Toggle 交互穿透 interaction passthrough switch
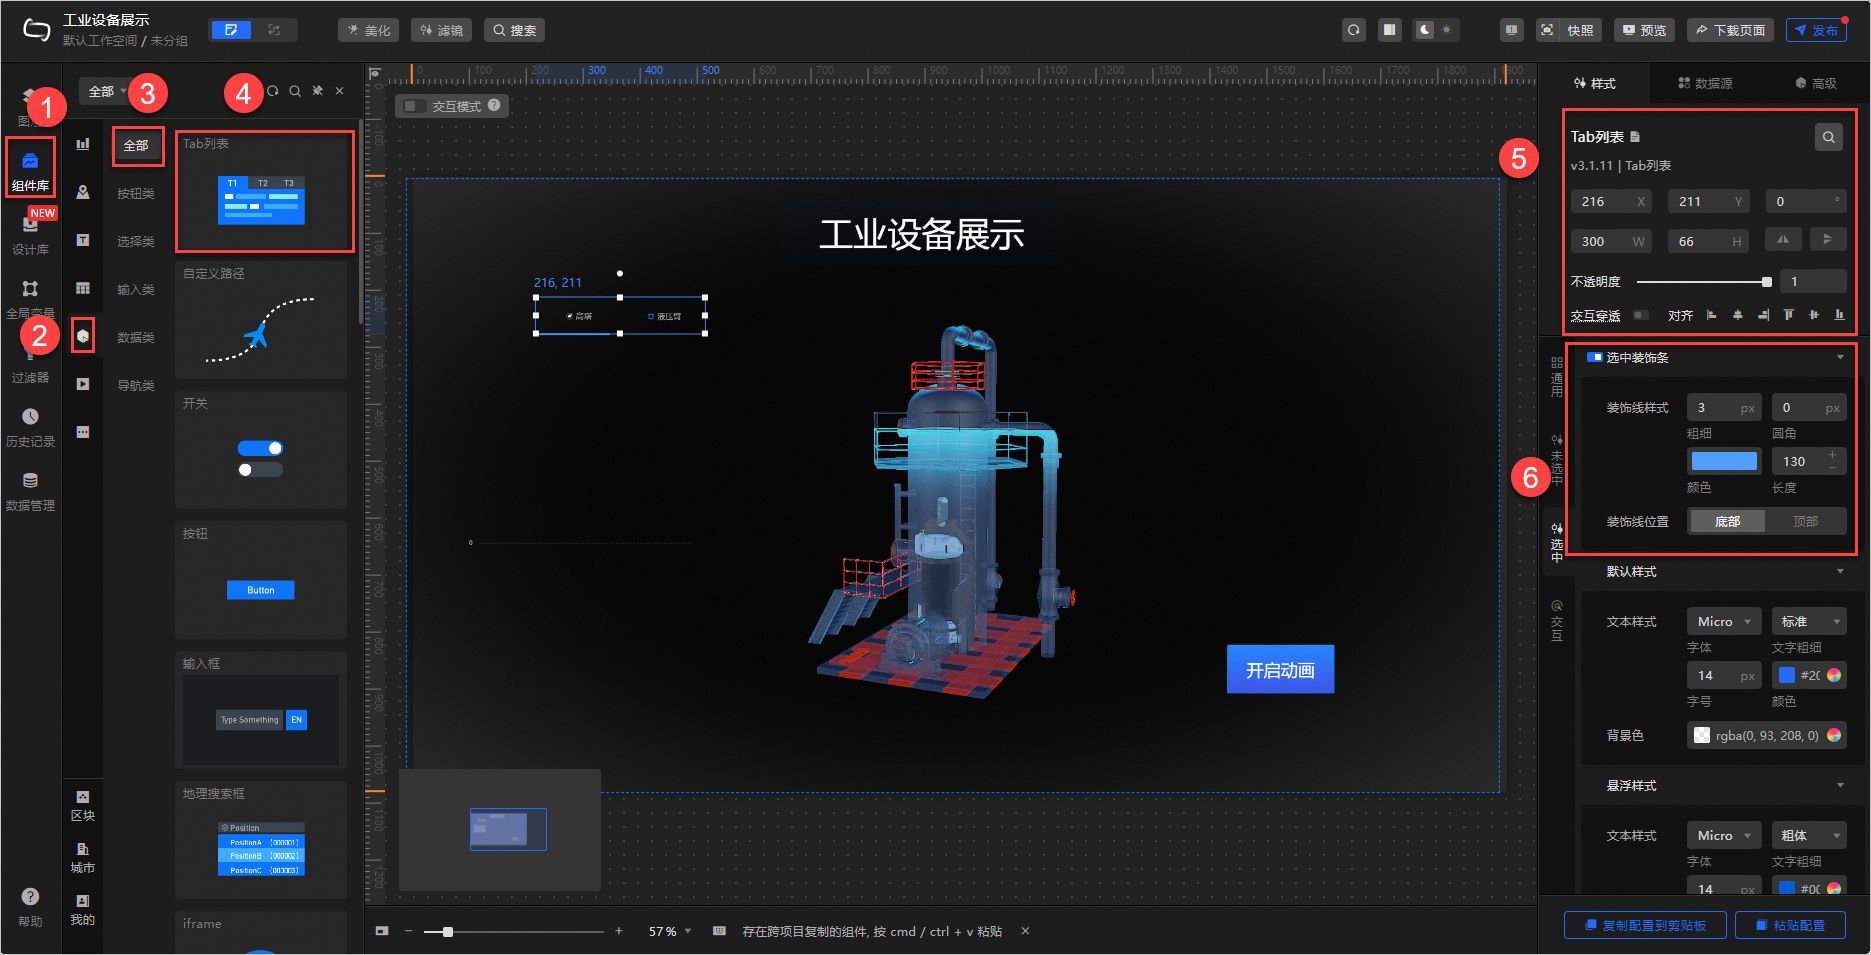 click(x=1641, y=315)
